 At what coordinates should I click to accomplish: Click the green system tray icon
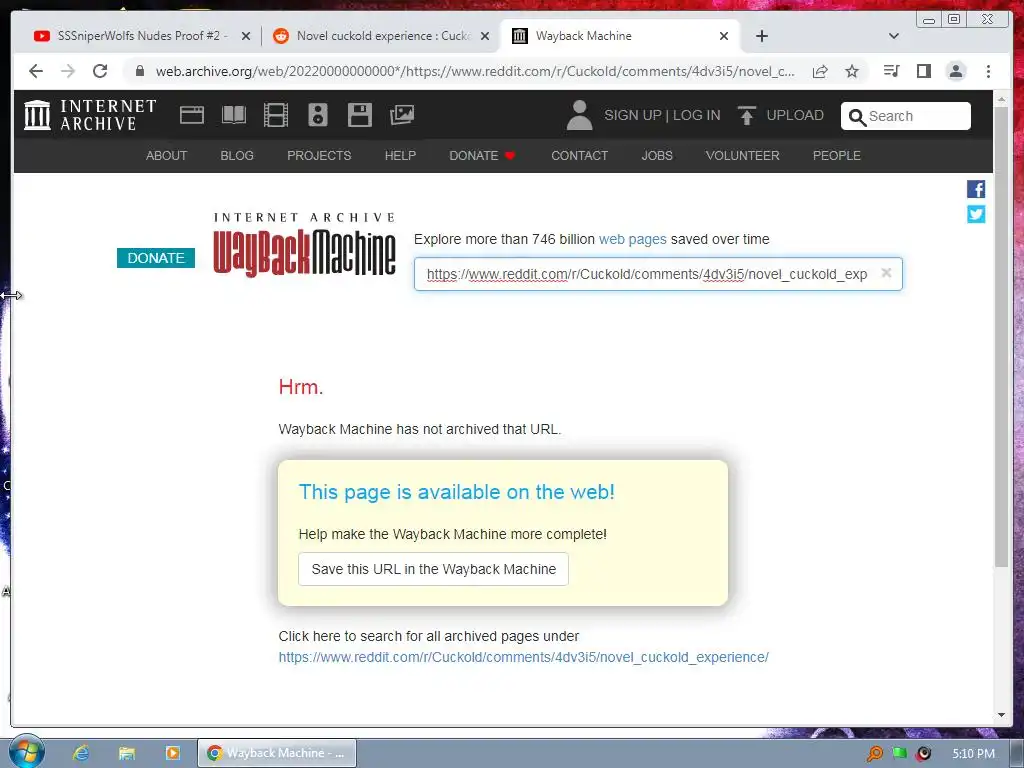[x=899, y=753]
